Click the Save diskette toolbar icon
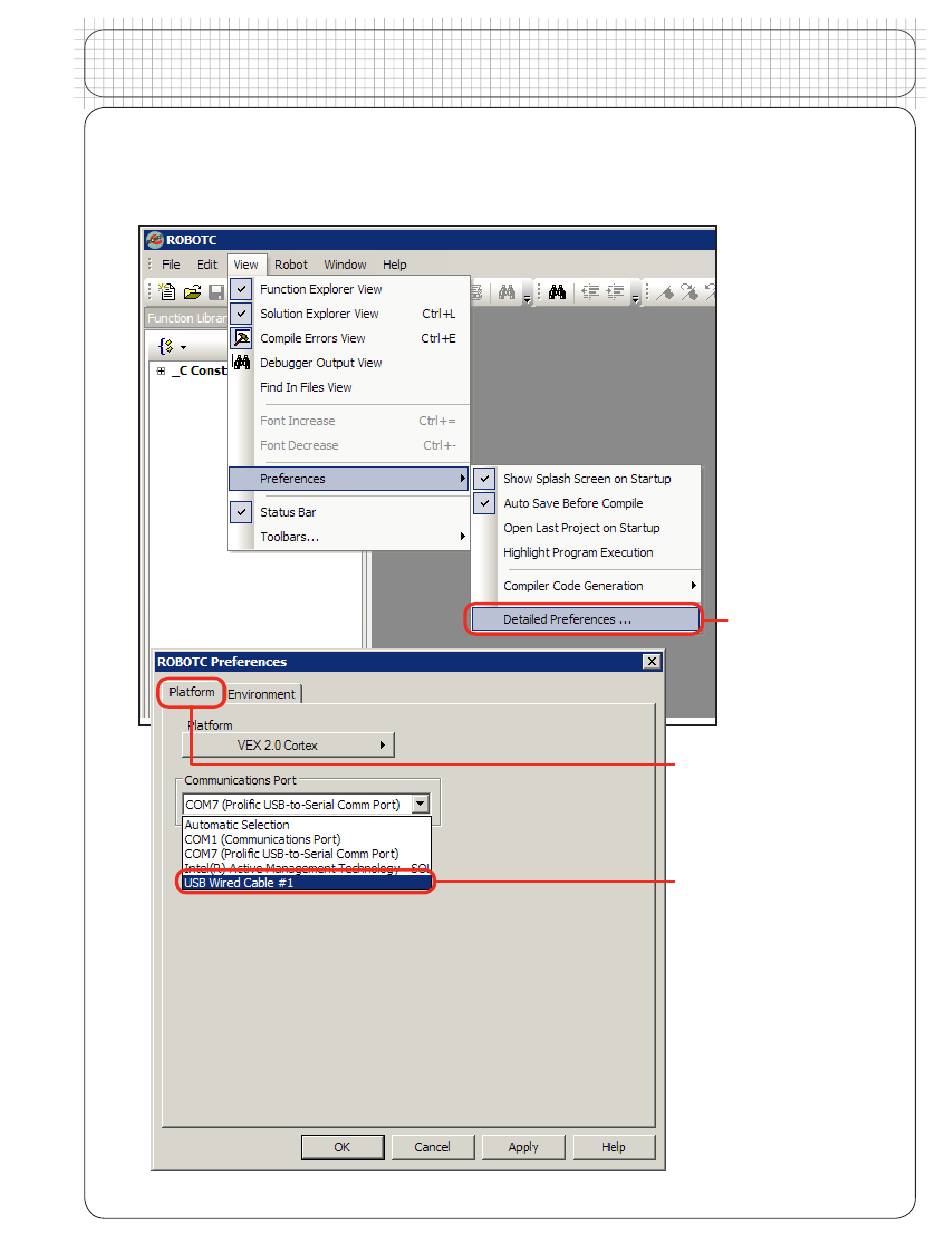950x1254 pixels. [x=216, y=292]
